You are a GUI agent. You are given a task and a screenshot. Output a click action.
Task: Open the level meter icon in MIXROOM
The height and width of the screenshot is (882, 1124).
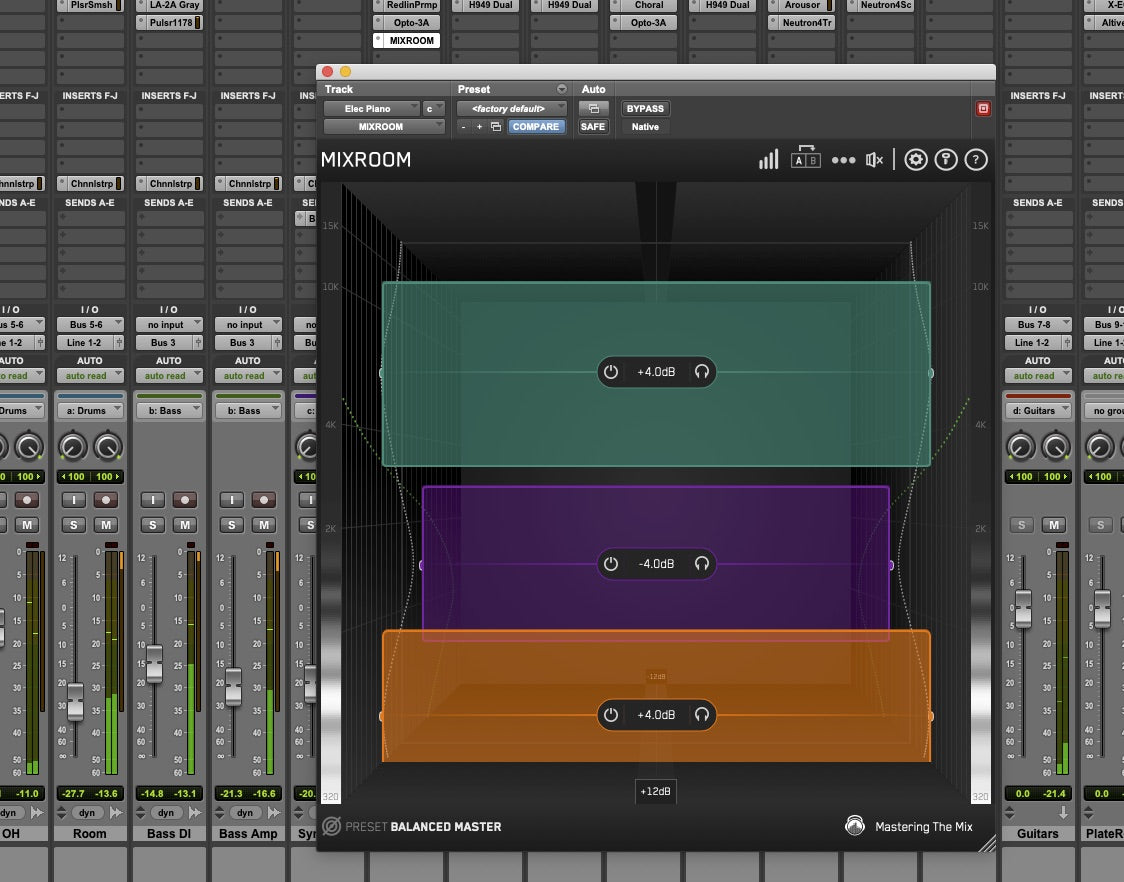click(768, 159)
